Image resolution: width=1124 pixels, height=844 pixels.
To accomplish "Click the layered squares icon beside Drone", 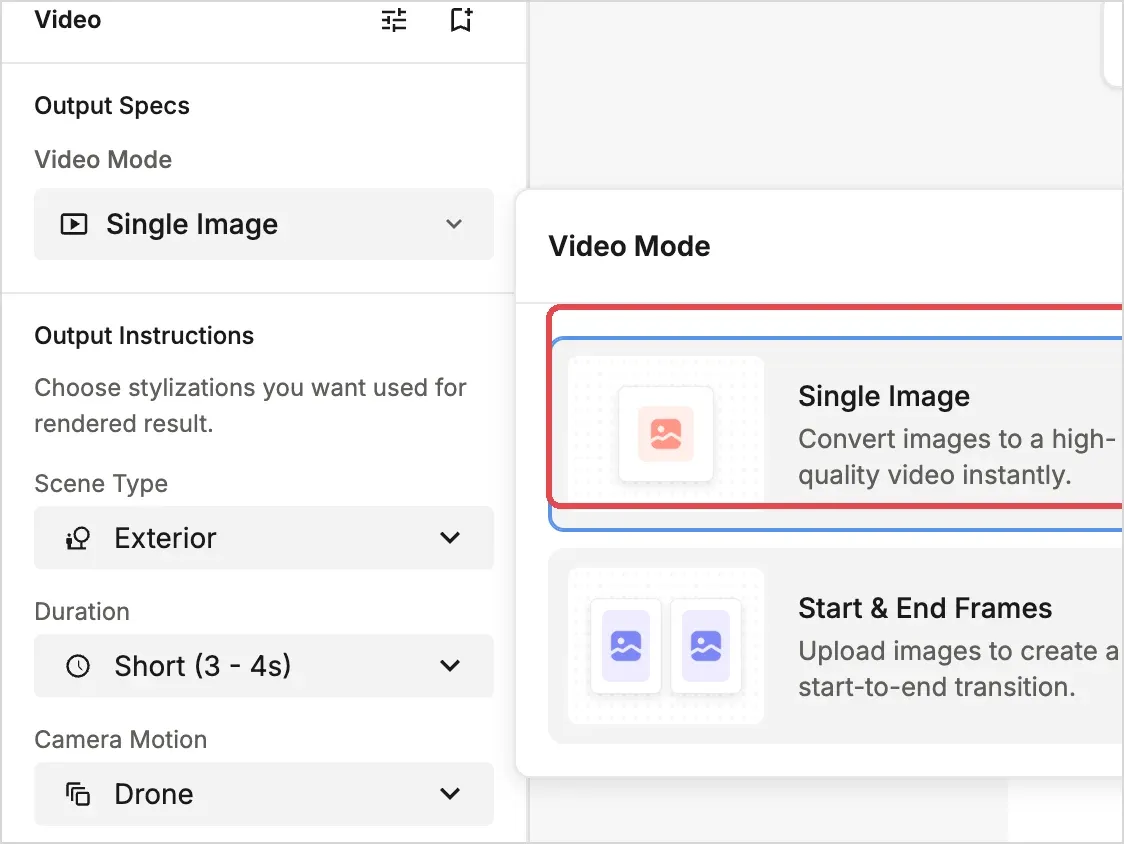I will tap(77, 794).
